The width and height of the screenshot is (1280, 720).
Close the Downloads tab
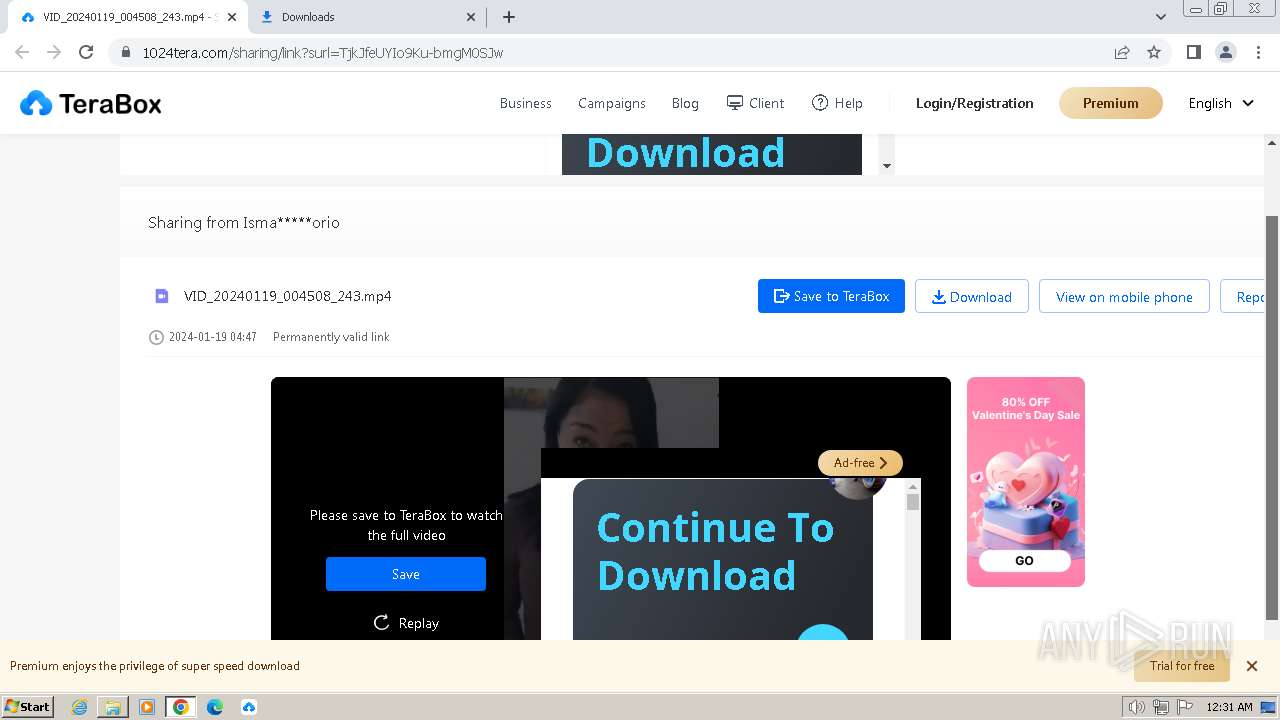click(x=472, y=17)
